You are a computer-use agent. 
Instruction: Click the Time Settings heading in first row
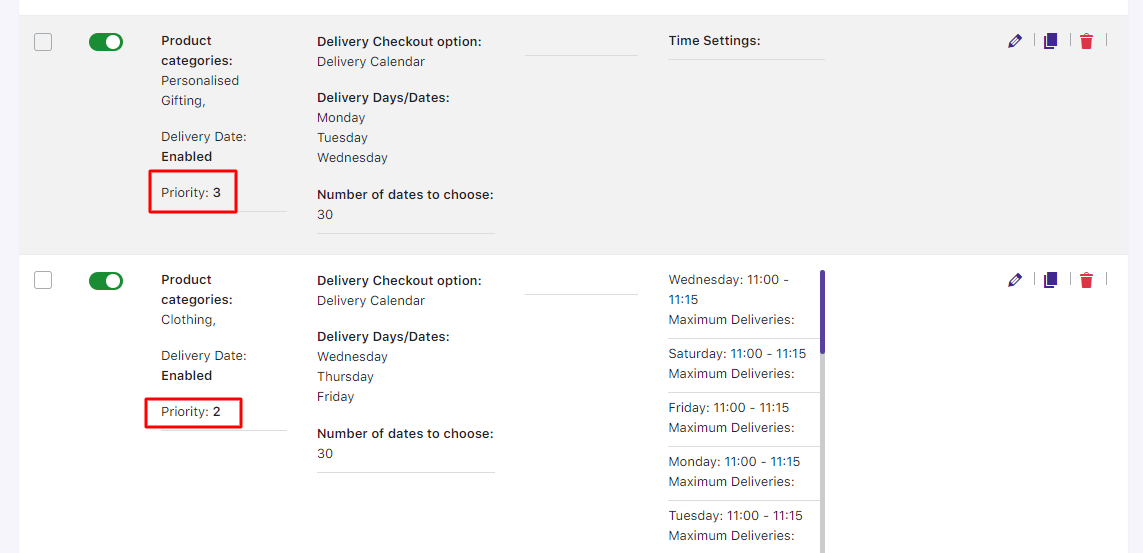pos(714,41)
